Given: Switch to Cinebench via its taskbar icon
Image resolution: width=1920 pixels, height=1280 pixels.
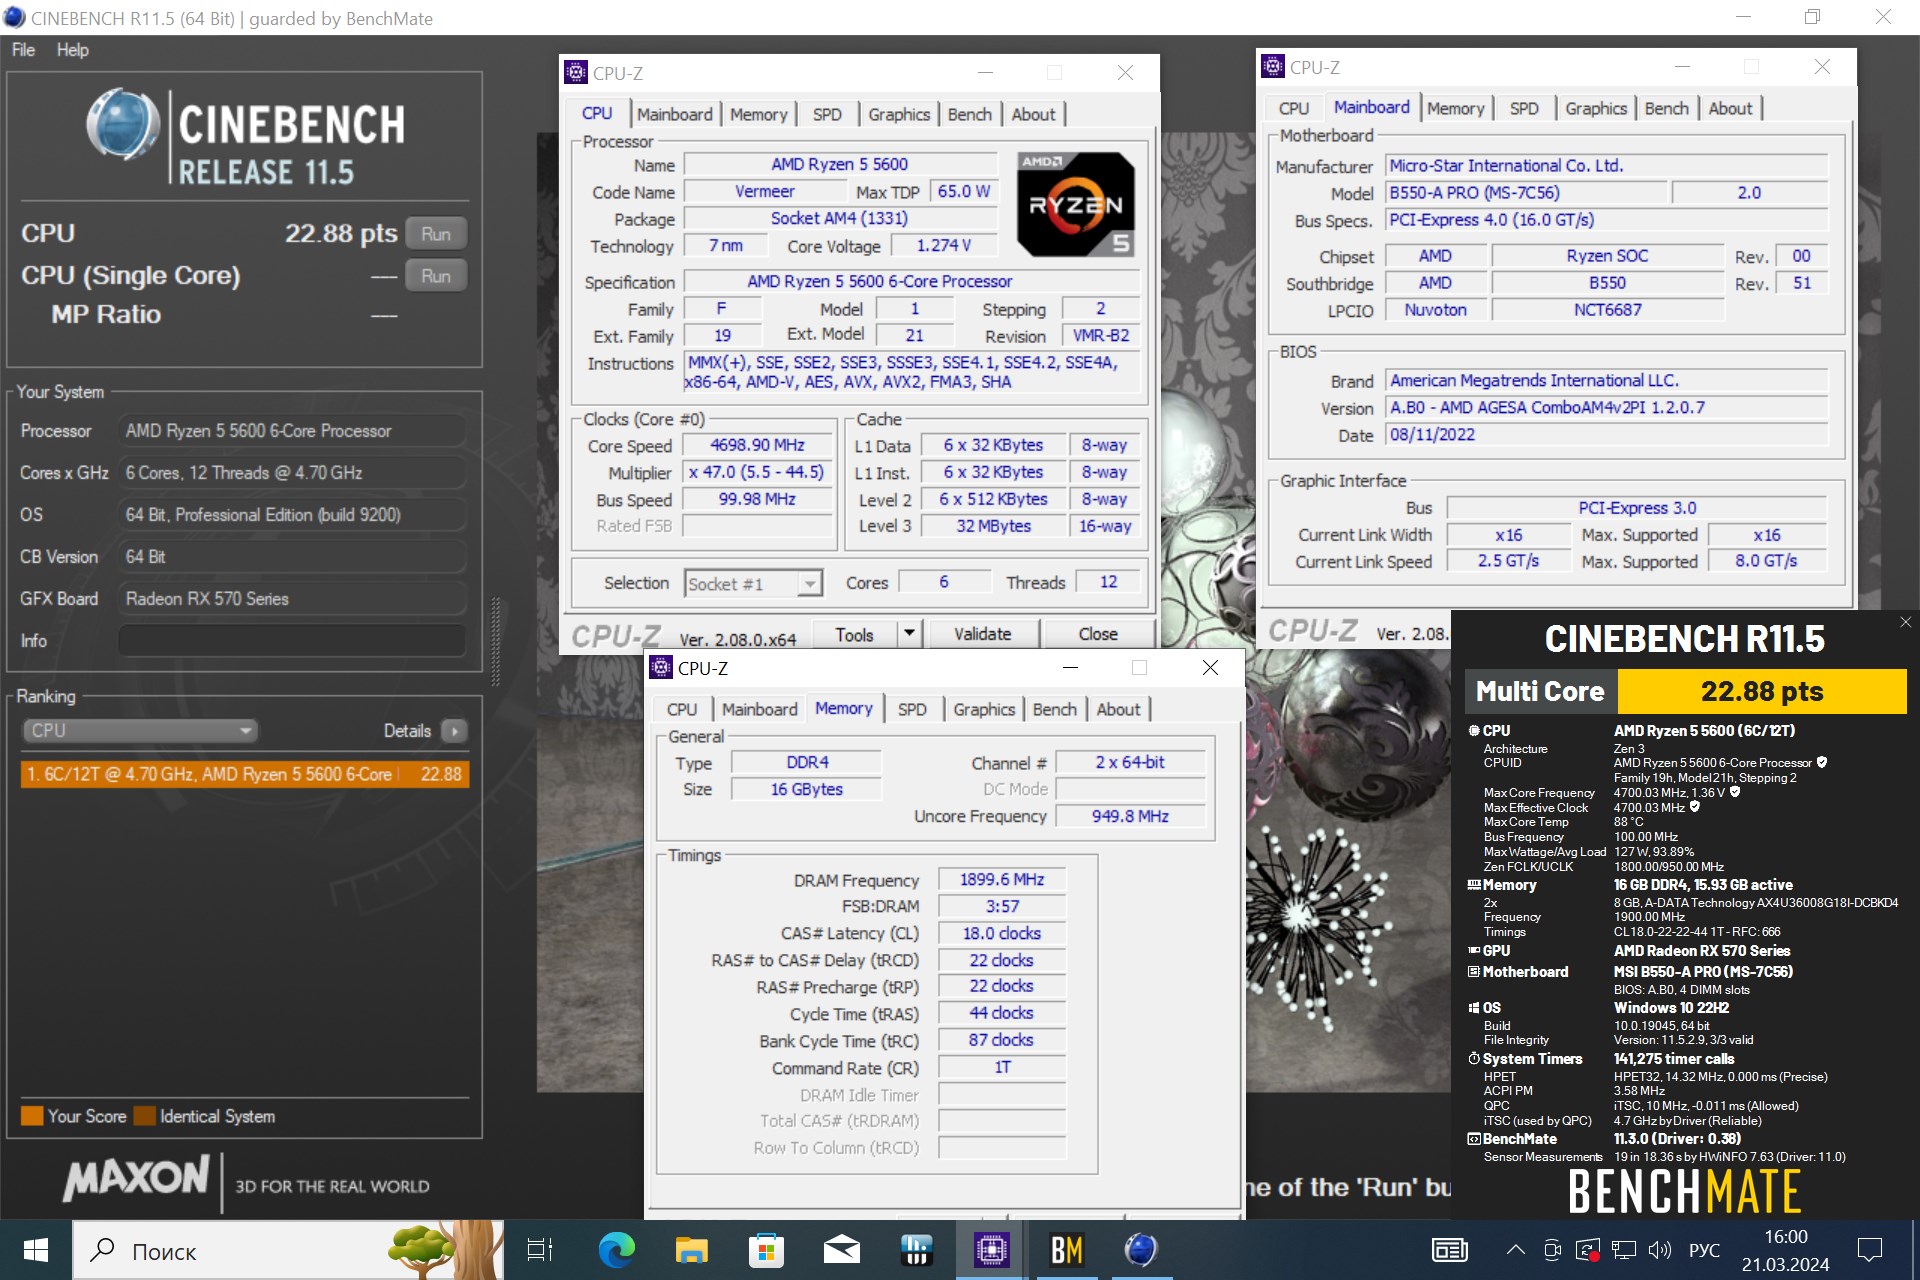Looking at the screenshot, I should click(1141, 1250).
